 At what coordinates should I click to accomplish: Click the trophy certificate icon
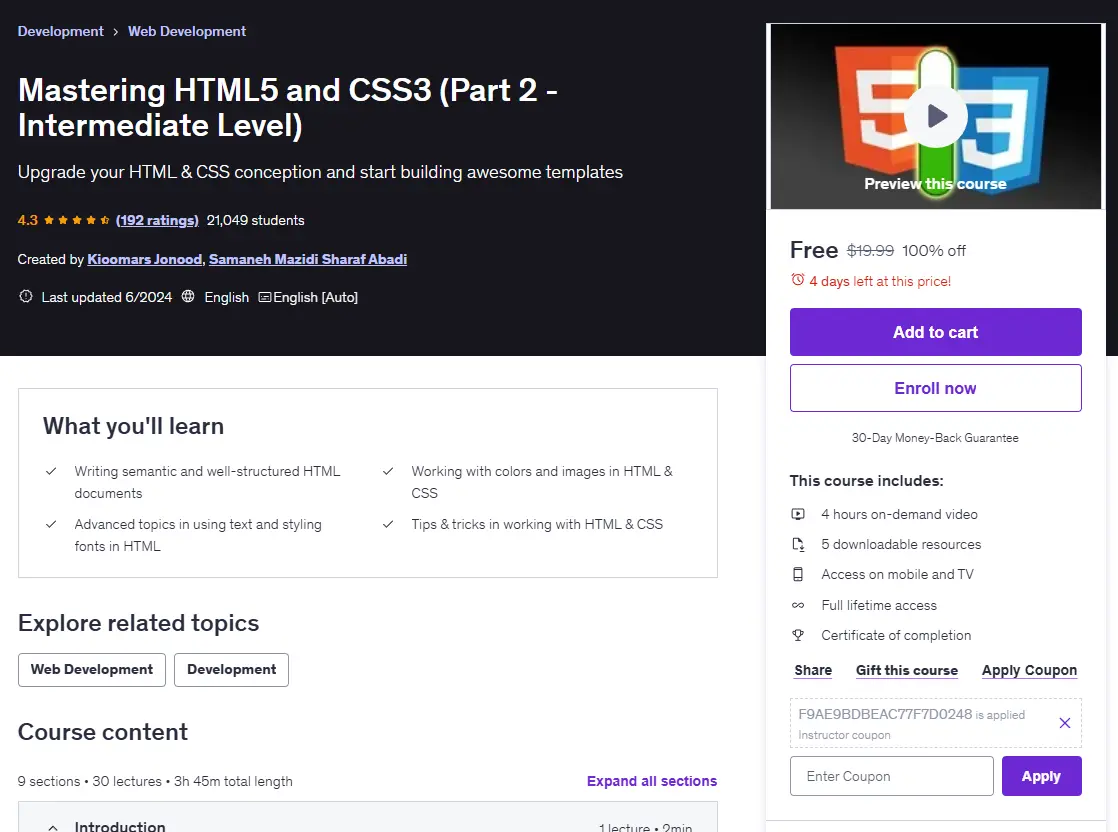(x=798, y=635)
